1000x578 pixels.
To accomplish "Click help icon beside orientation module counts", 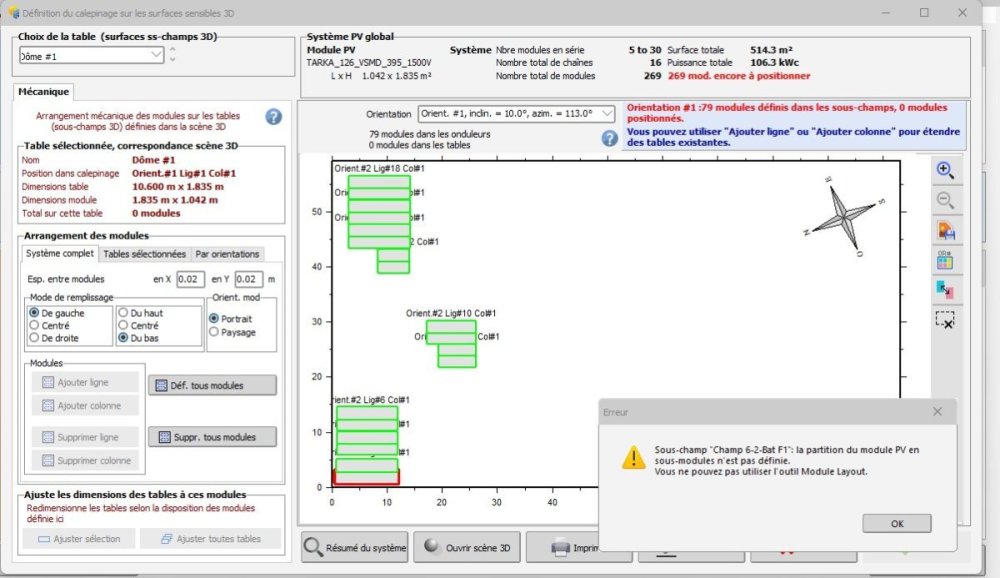I will pos(609,138).
